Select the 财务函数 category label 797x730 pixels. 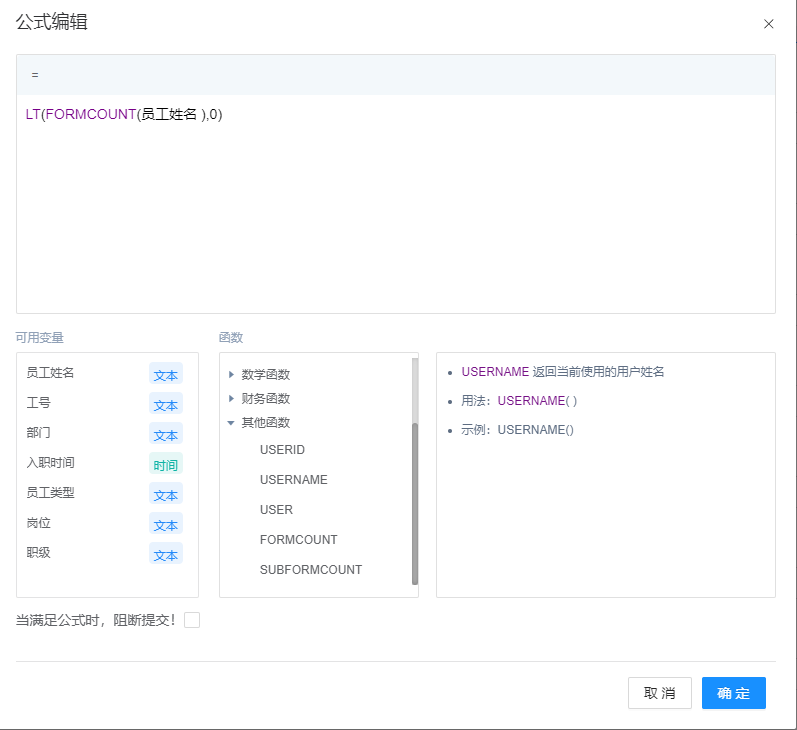[x=265, y=399]
